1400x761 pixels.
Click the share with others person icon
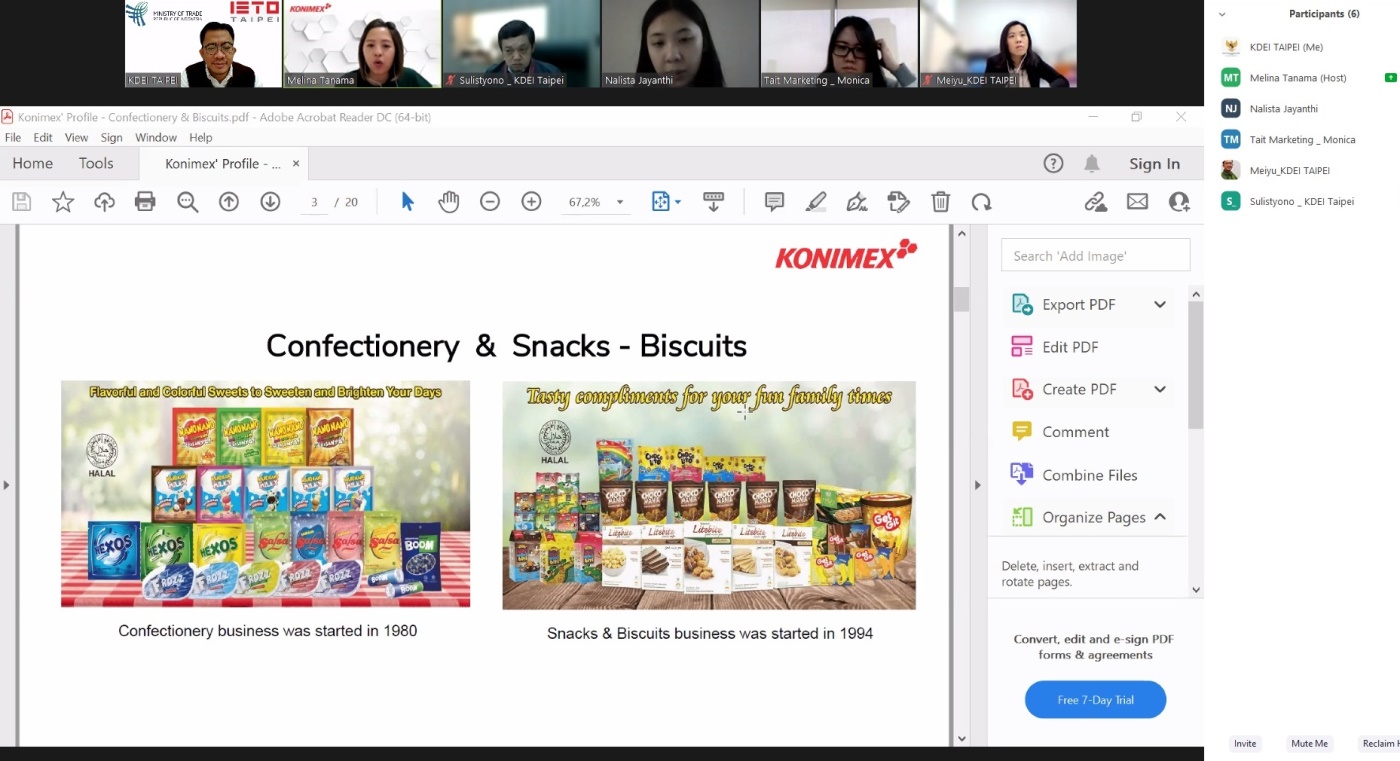1179,202
